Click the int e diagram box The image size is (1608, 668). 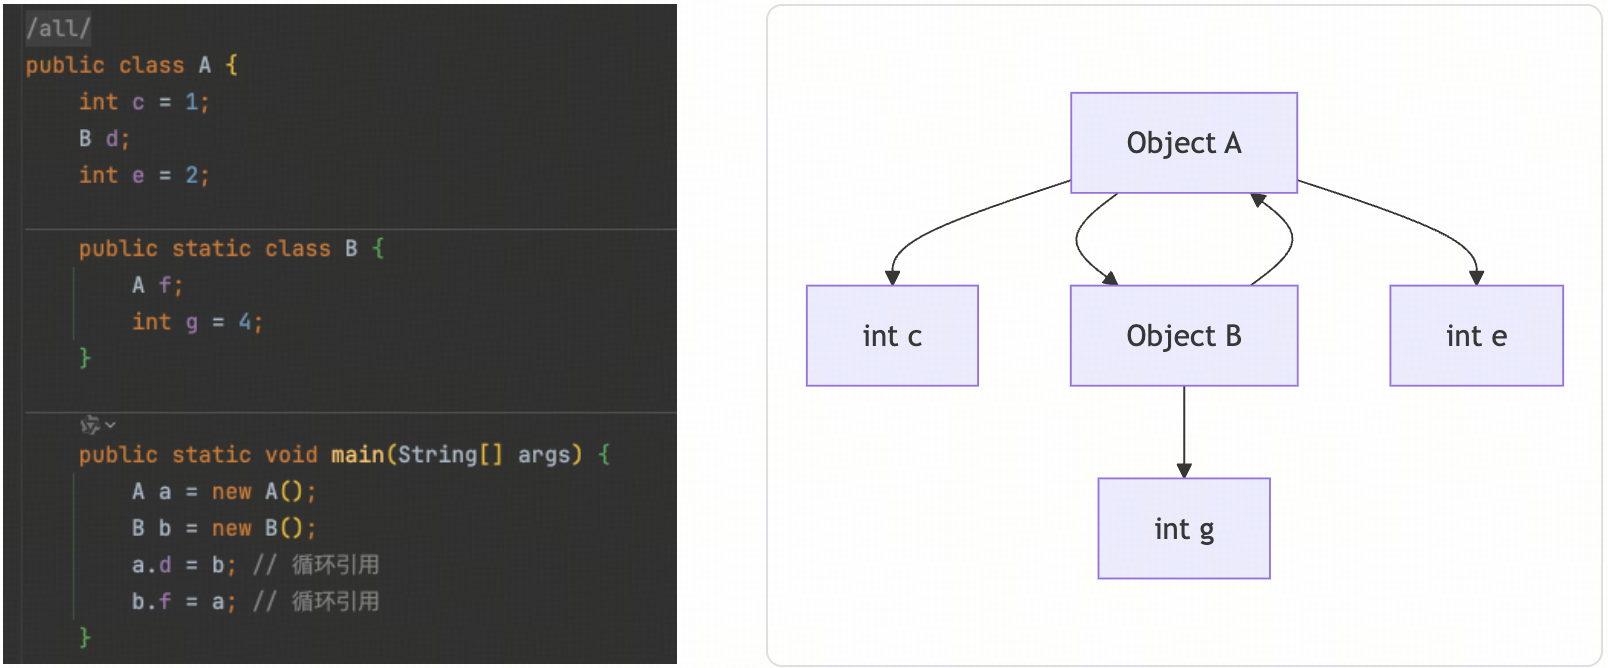[x=1476, y=336]
